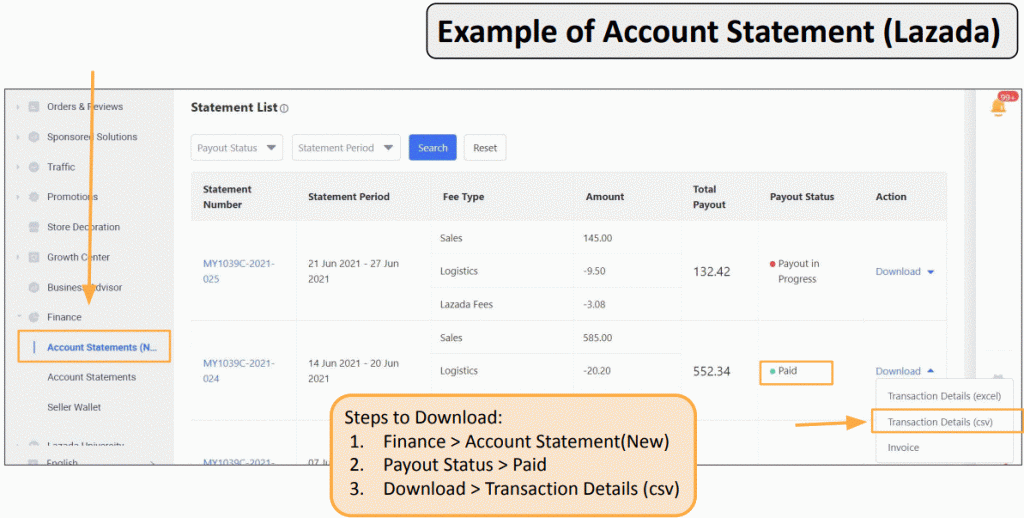Click the 585.00 sales amount

click(598, 338)
